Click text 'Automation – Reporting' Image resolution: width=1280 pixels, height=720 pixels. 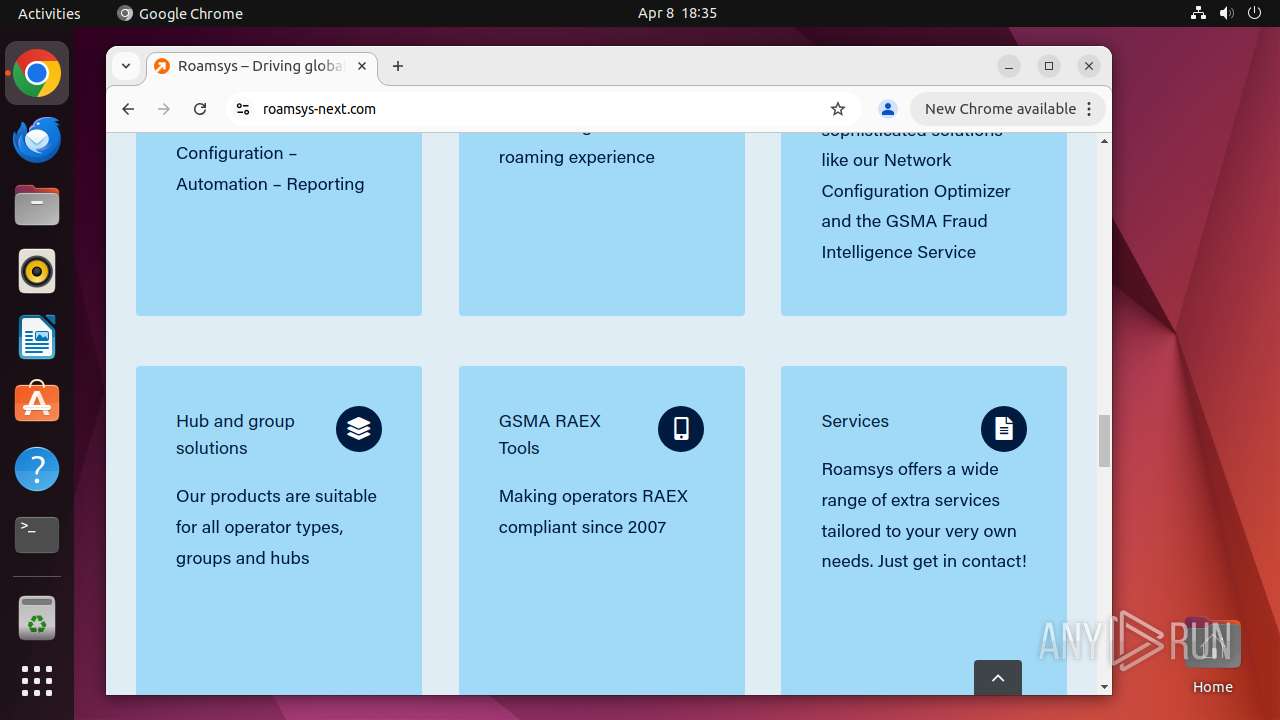pos(270,184)
